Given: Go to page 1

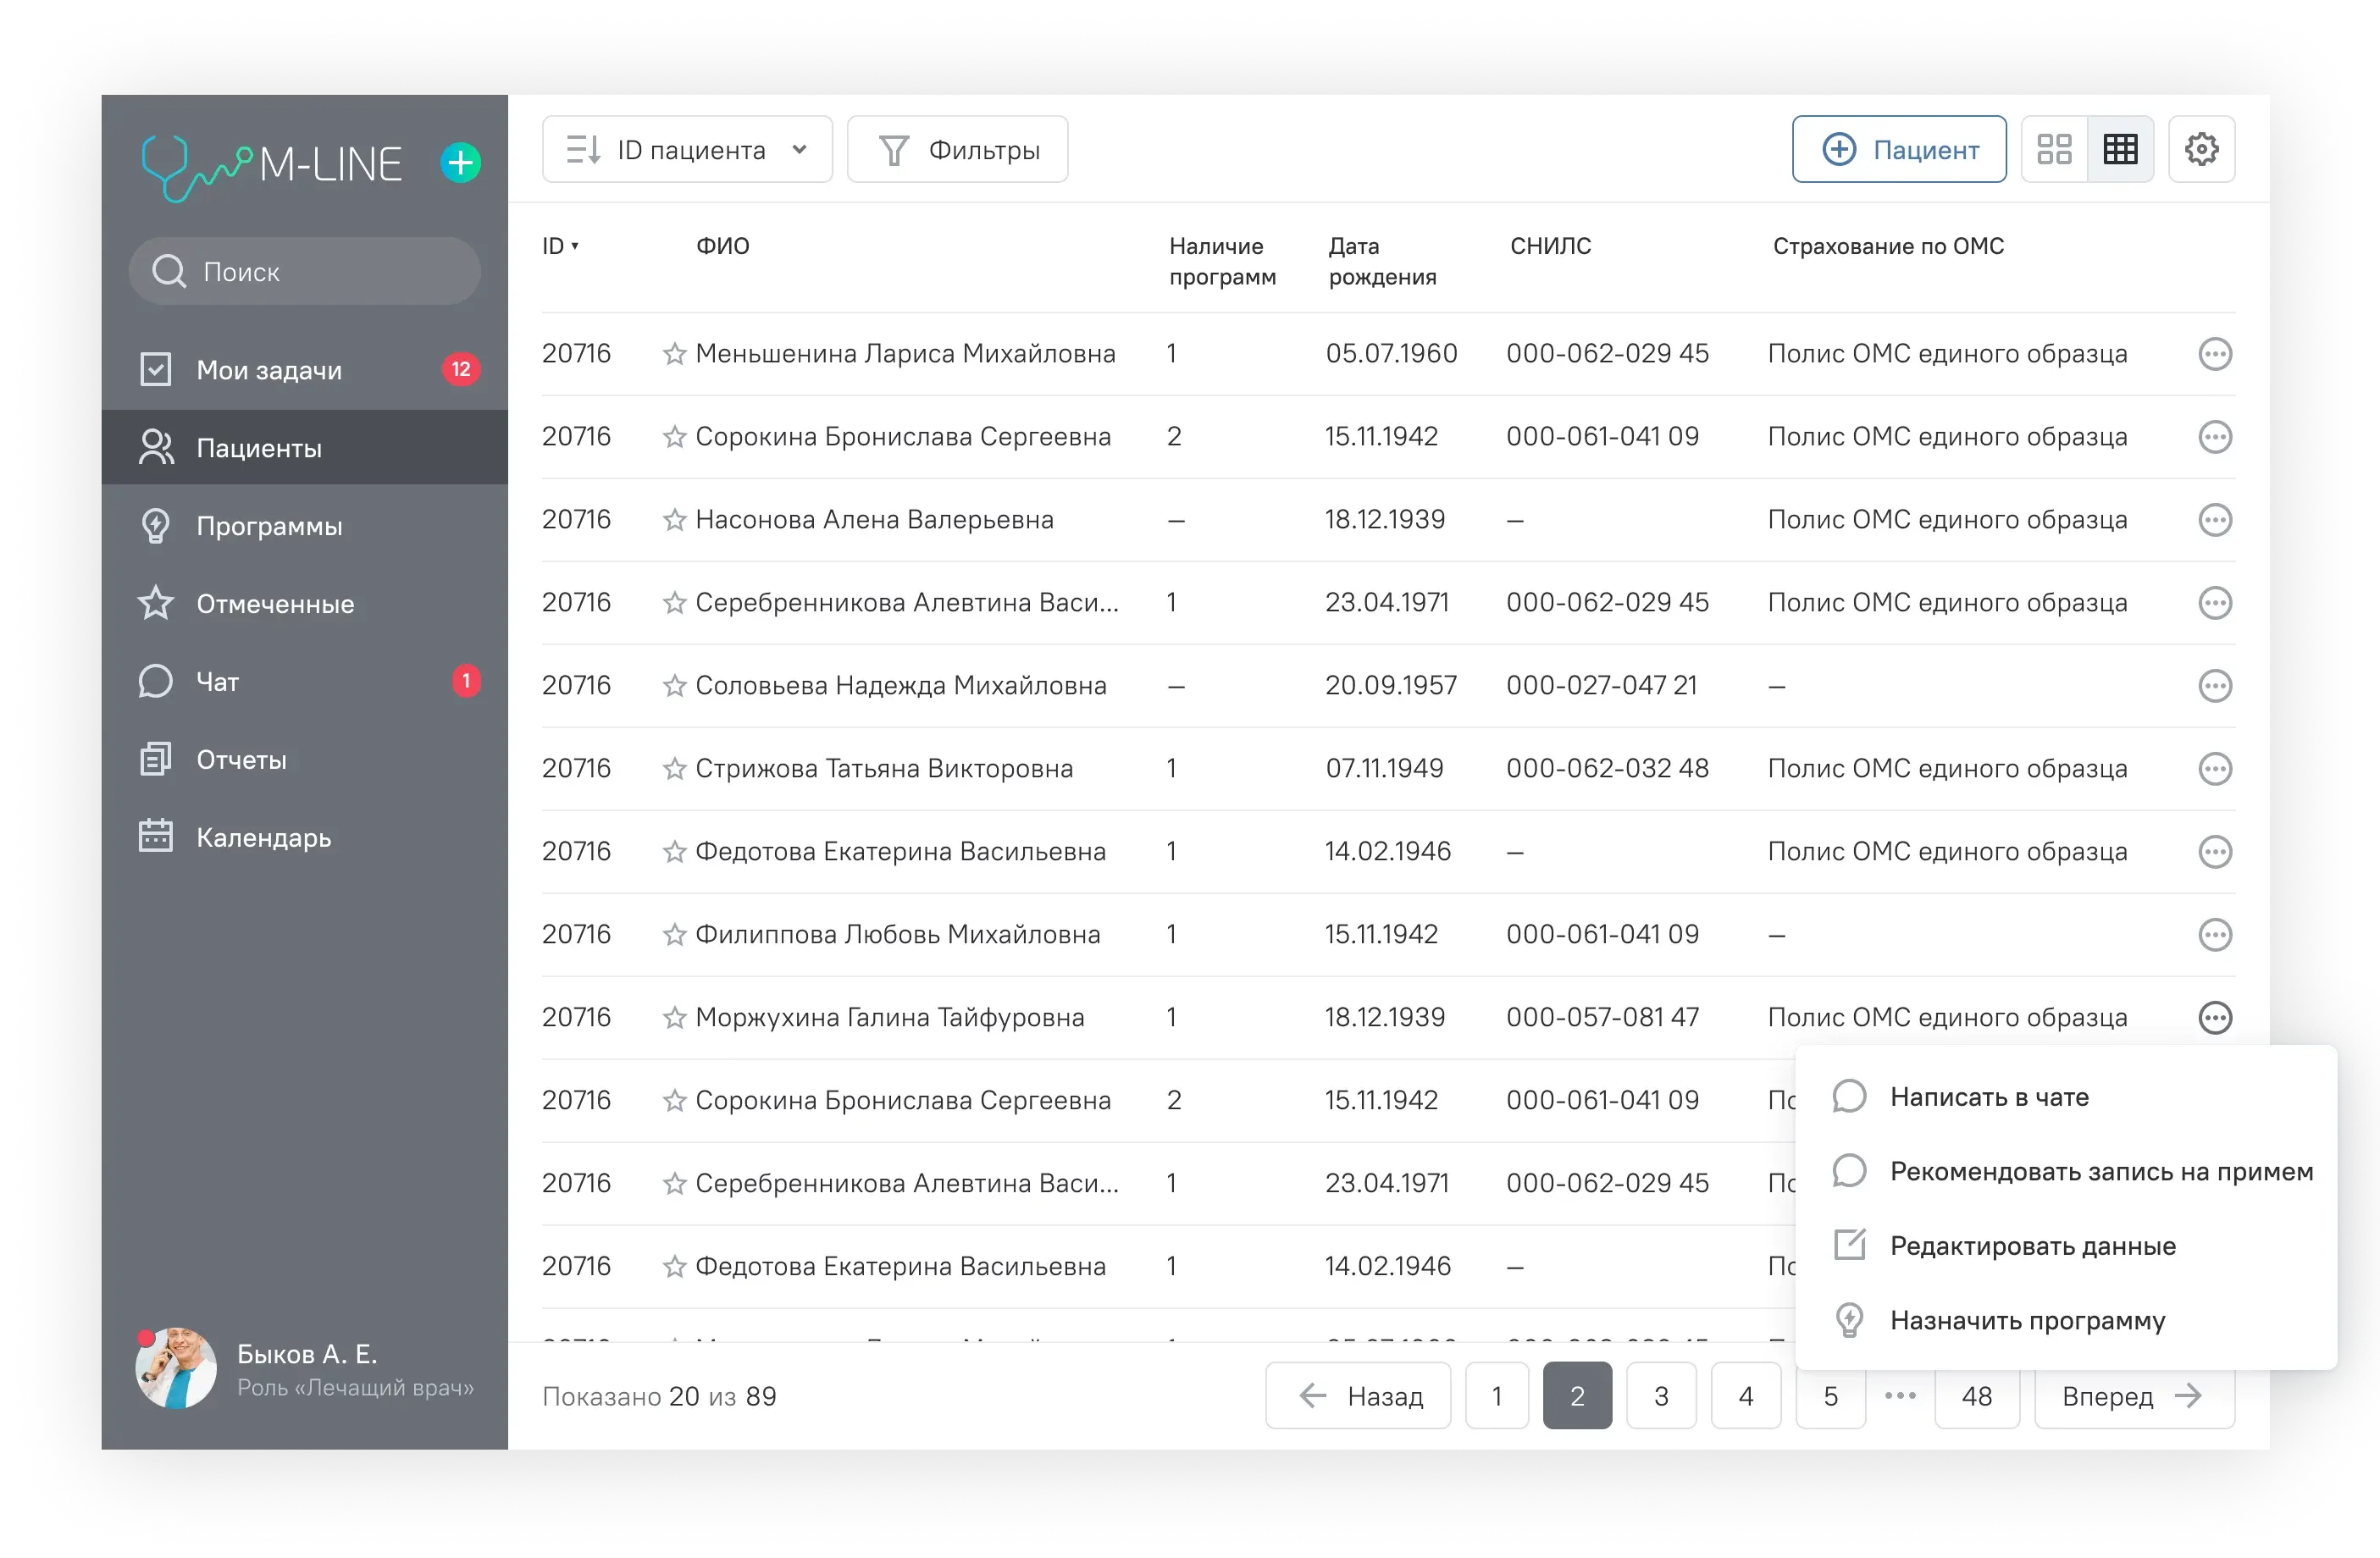Looking at the screenshot, I should coord(1497,1396).
